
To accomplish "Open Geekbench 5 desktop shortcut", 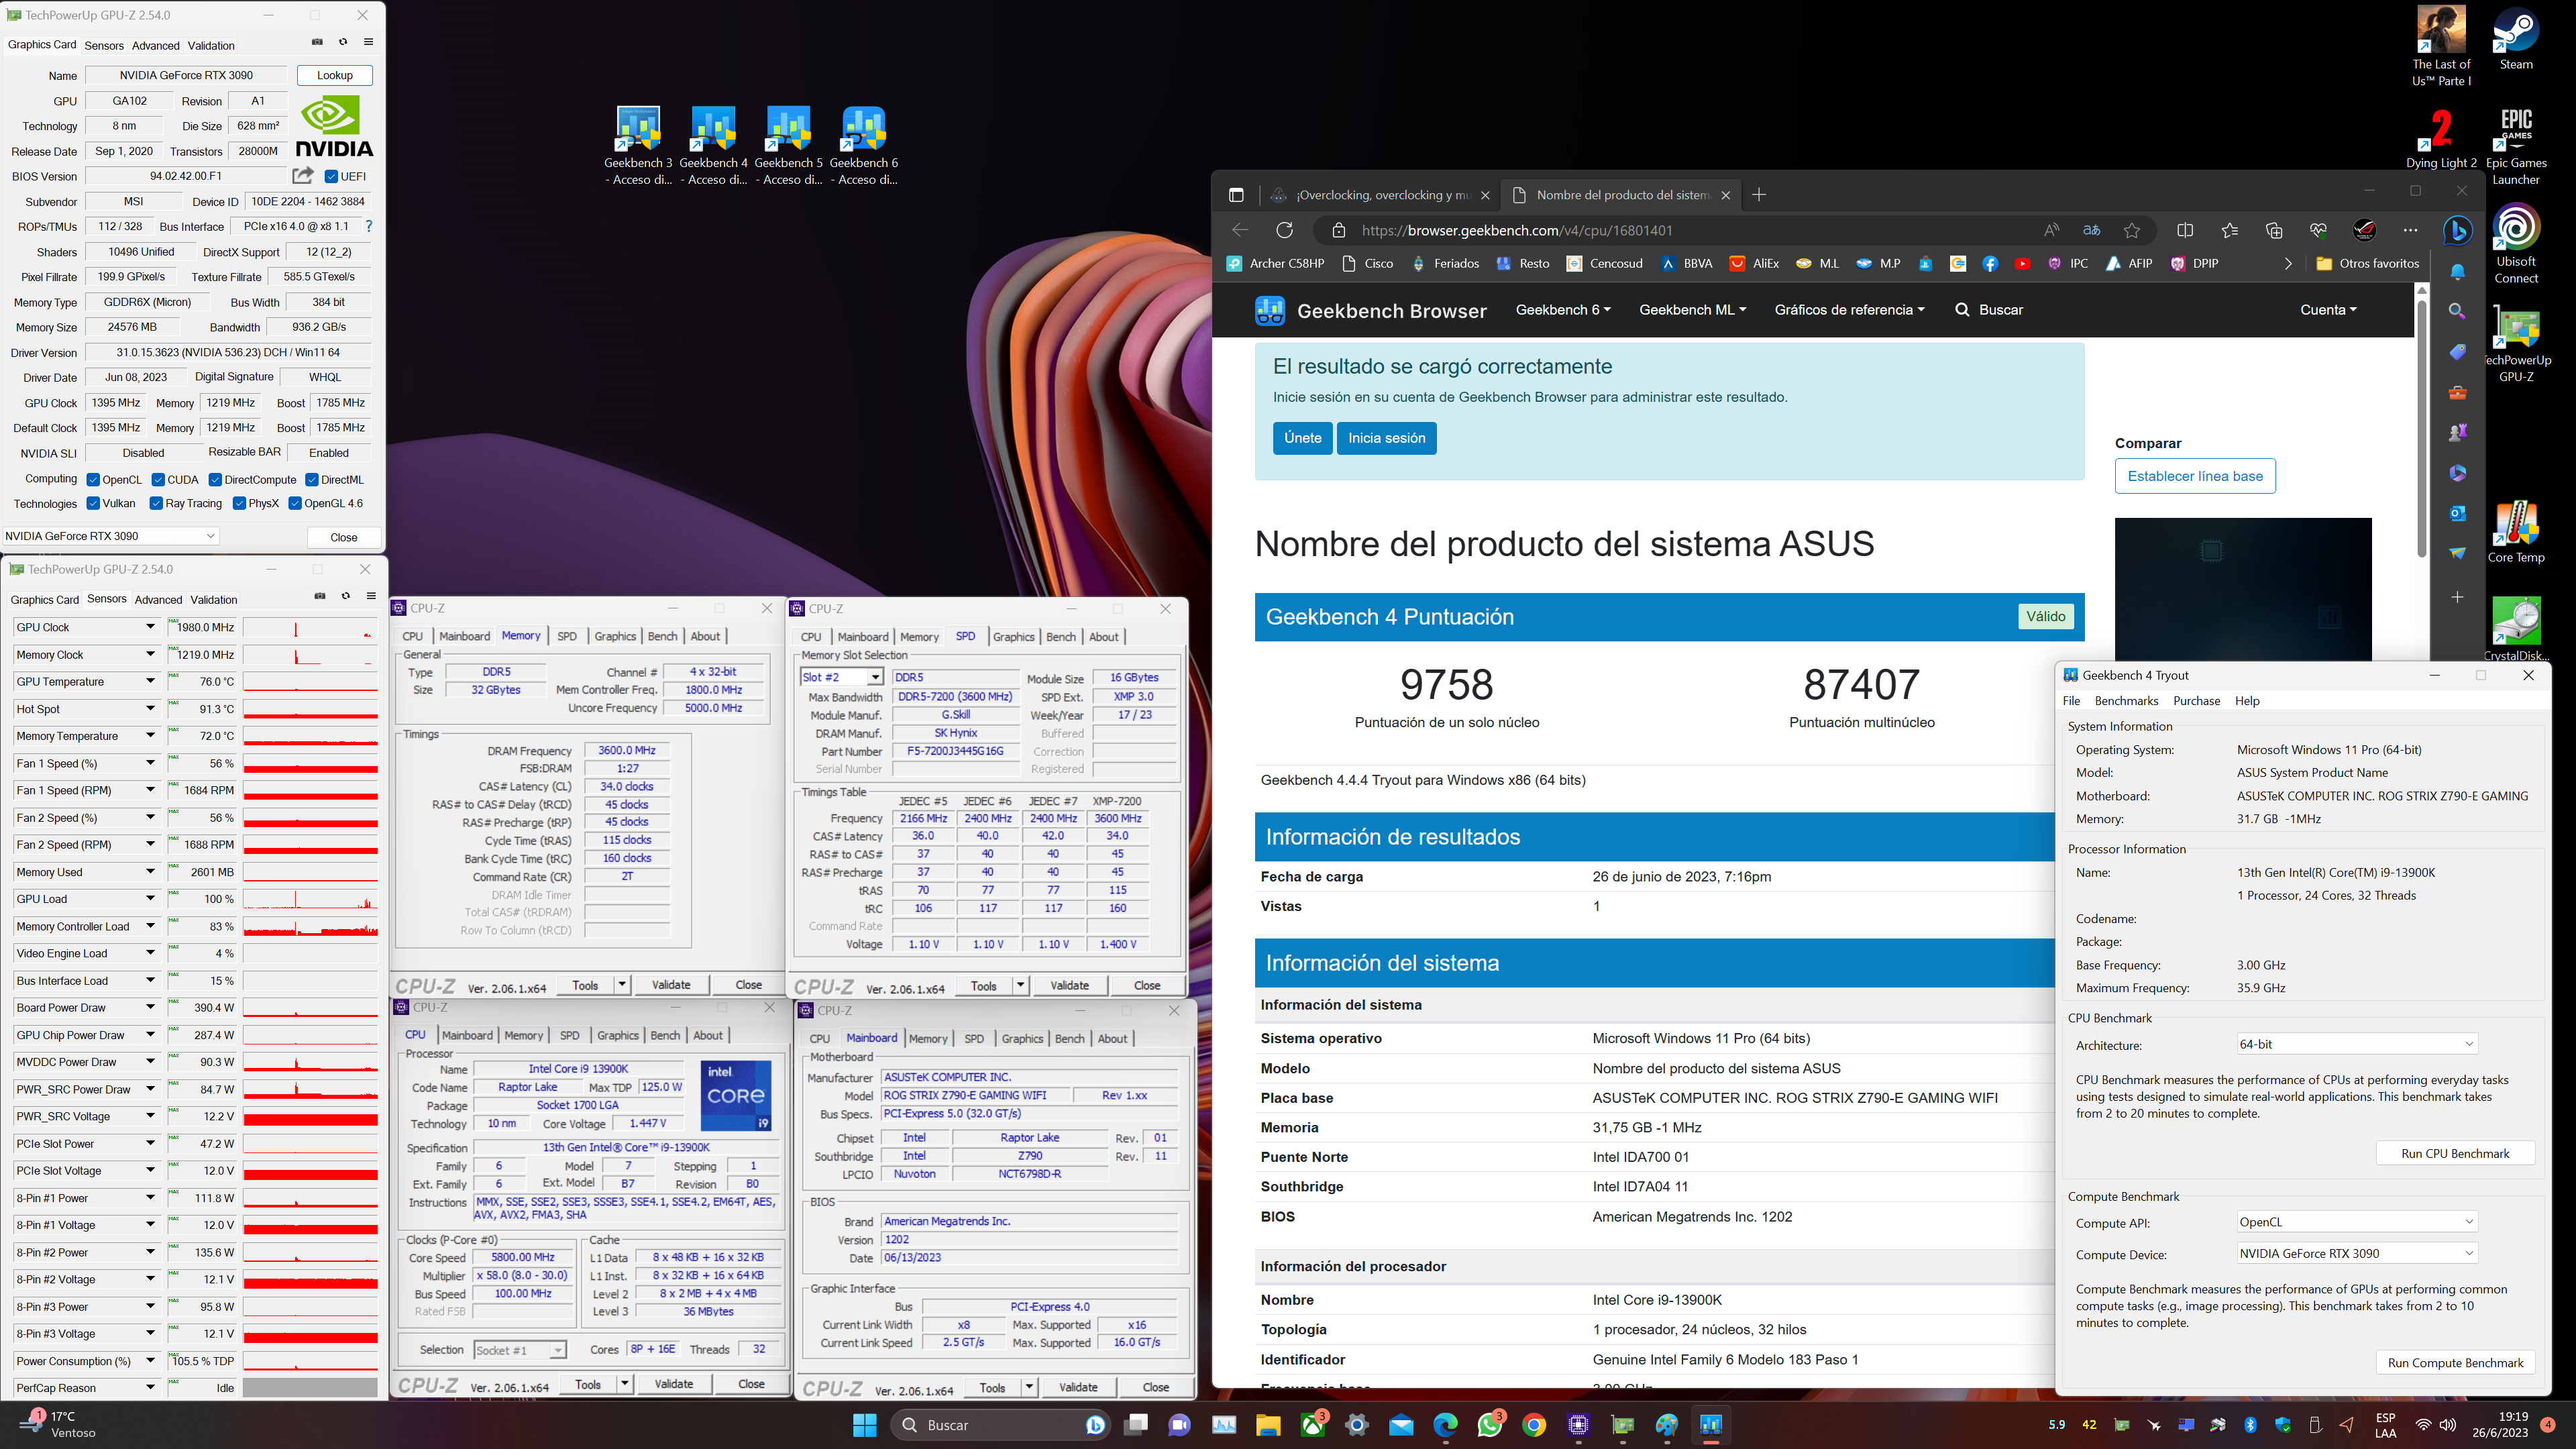I will coord(788,146).
